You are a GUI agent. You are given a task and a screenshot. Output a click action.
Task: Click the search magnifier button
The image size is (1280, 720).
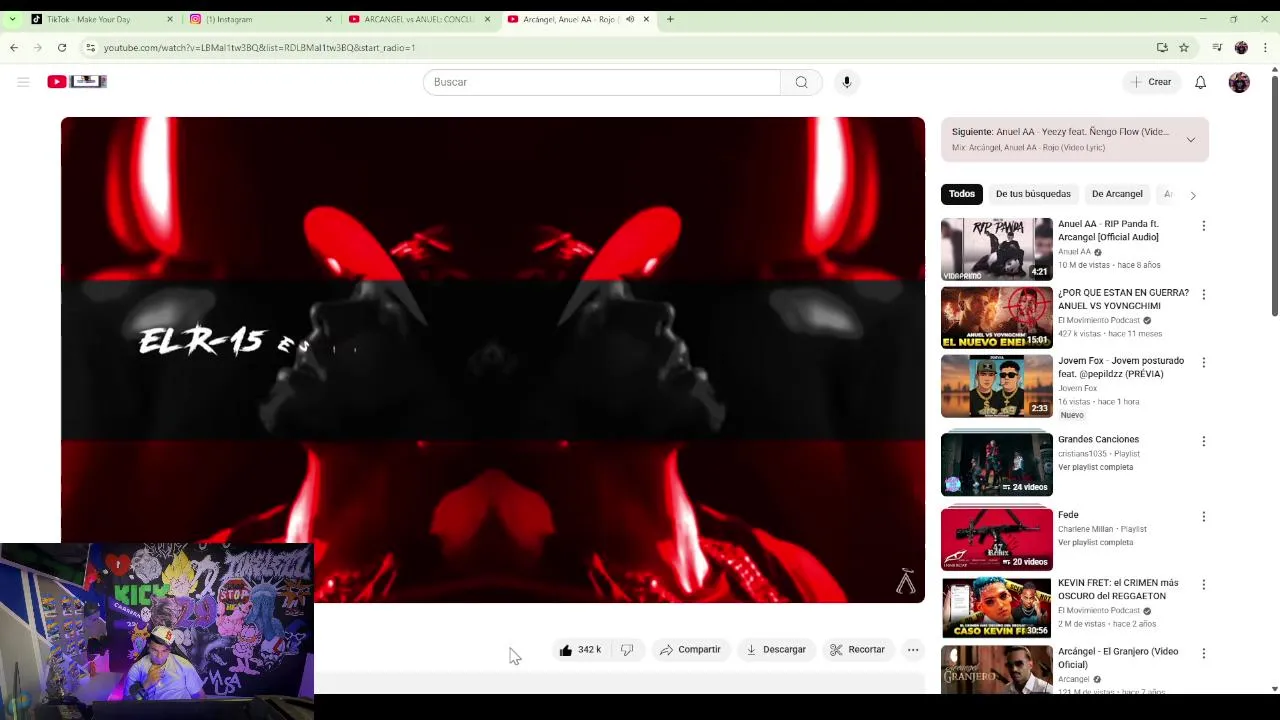point(801,82)
